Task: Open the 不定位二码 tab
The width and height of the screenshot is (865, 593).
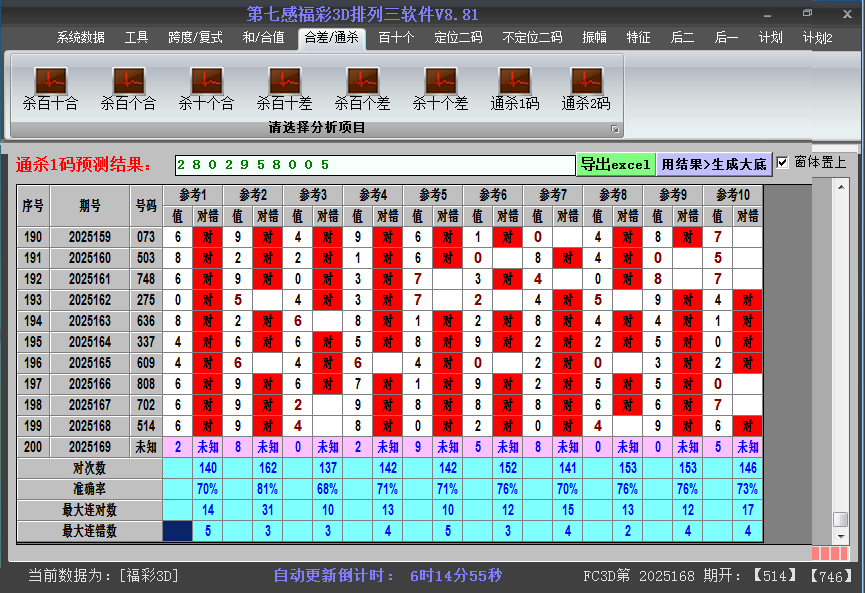Action: [x=532, y=38]
